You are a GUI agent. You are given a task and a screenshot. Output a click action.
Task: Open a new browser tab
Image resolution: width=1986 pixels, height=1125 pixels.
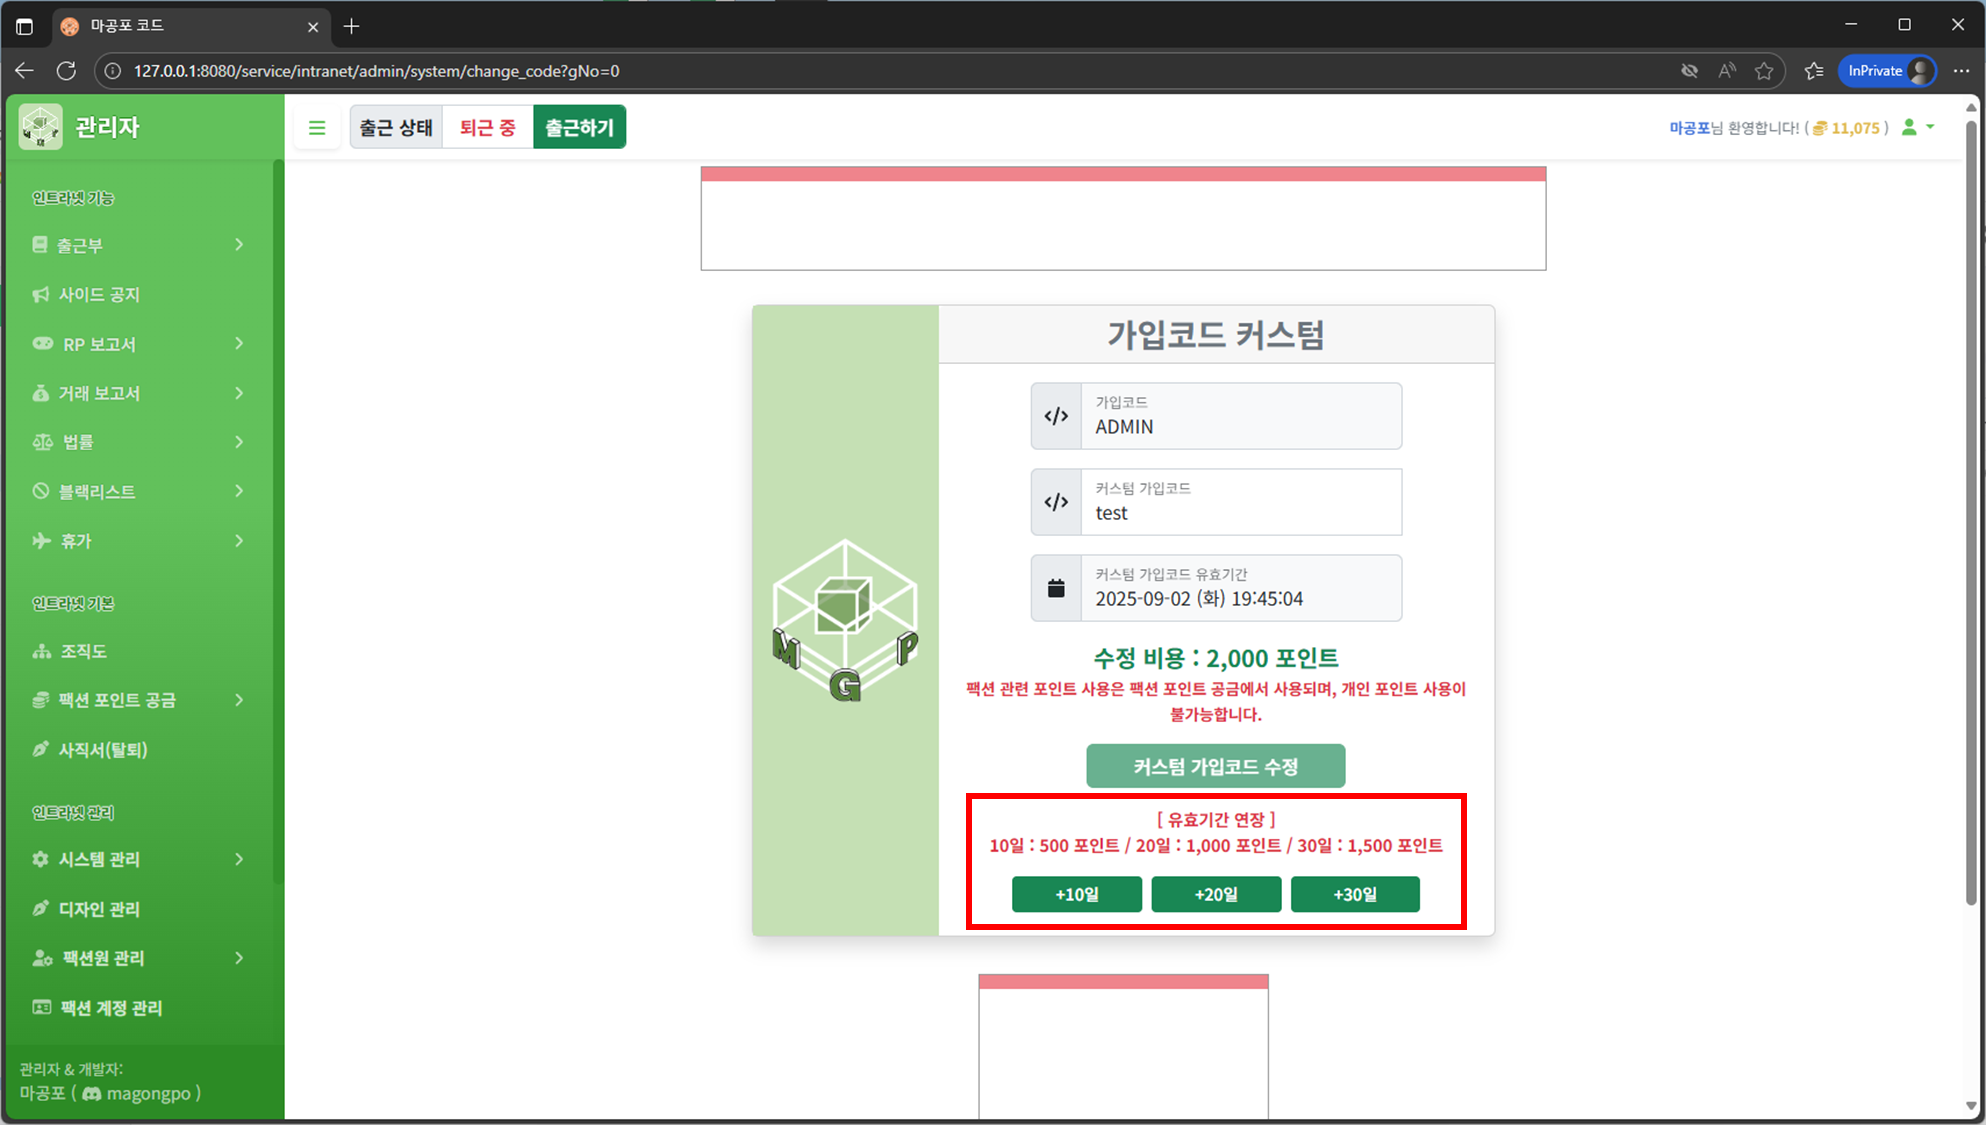click(x=351, y=26)
